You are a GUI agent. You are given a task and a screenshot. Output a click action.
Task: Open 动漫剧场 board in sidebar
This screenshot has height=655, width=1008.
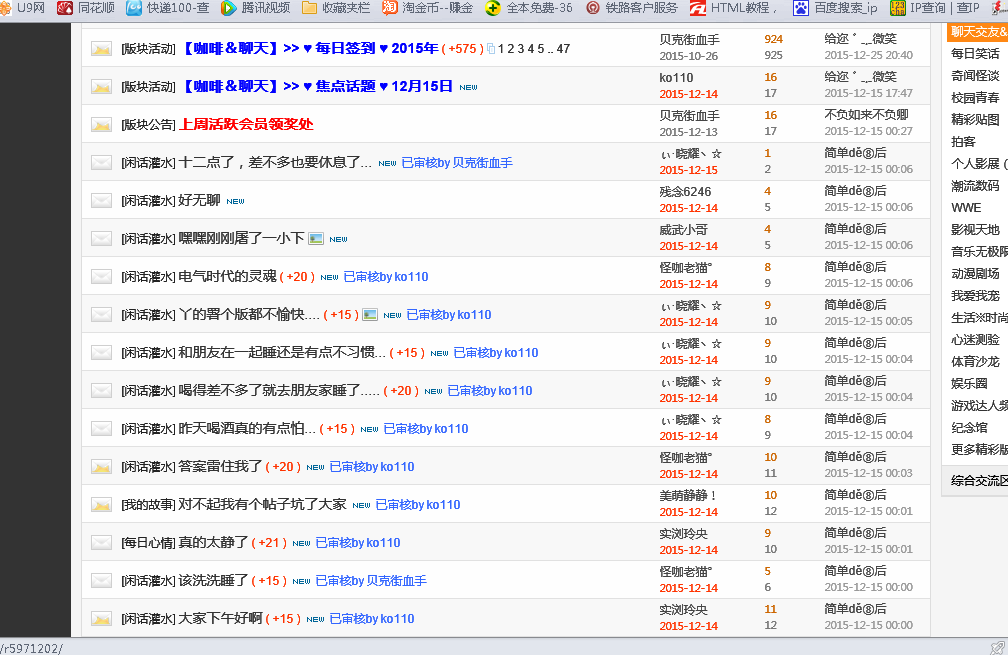coord(975,274)
